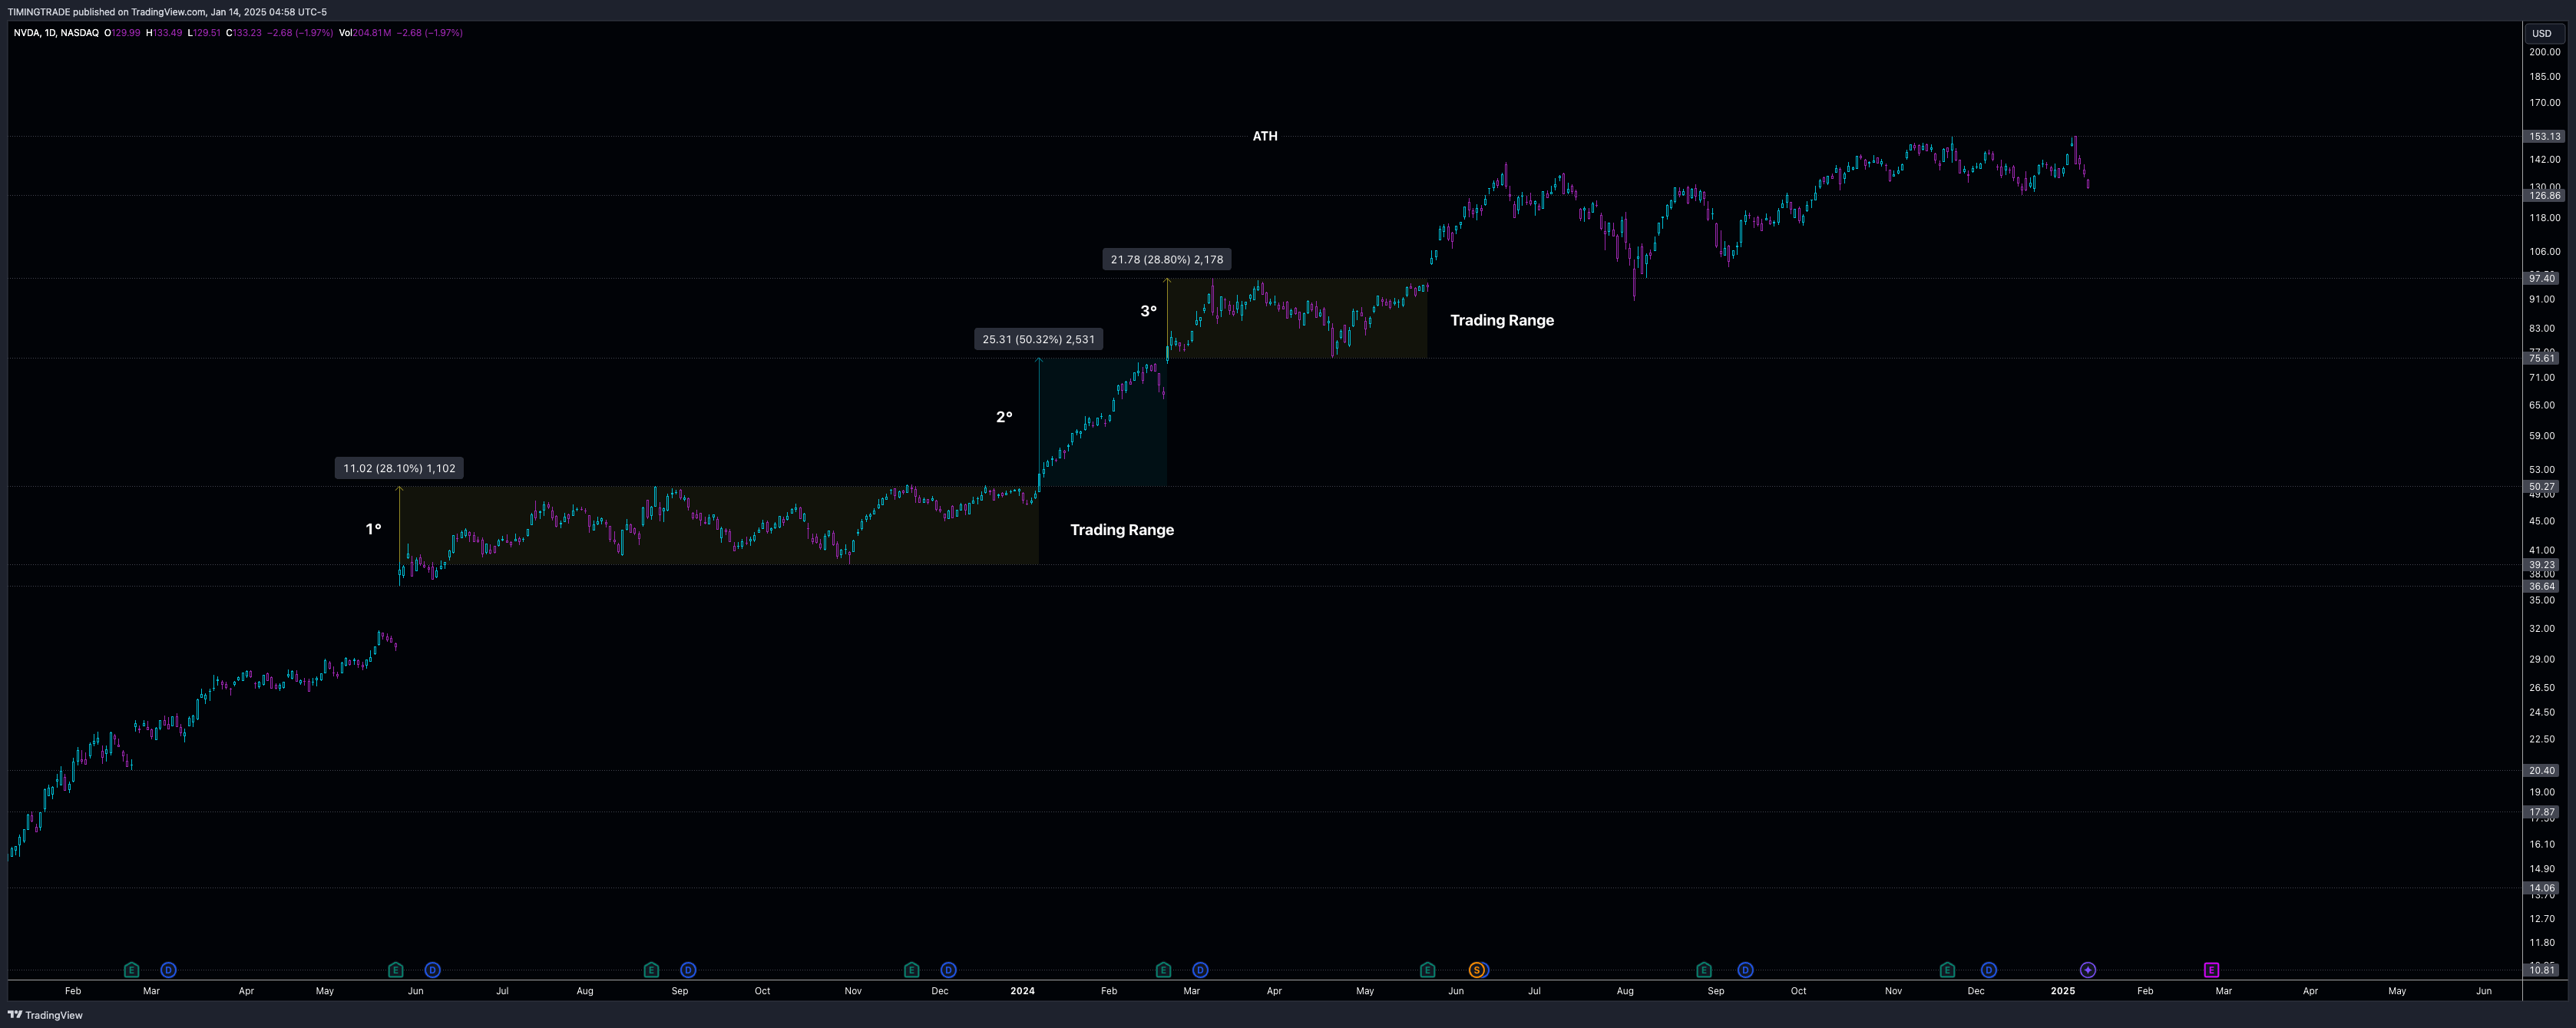
Task: Open the late May 2023 earnings marker
Action: (x=395, y=970)
